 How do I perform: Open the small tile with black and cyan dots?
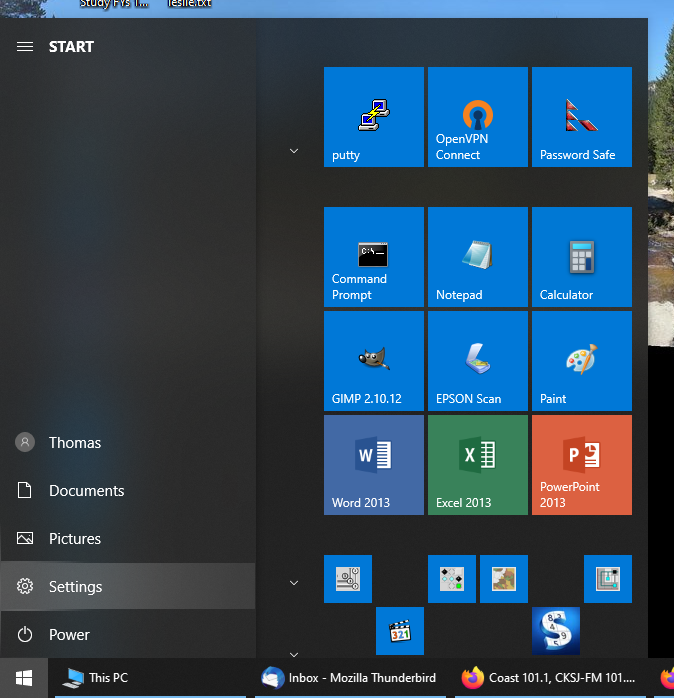pos(452,579)
